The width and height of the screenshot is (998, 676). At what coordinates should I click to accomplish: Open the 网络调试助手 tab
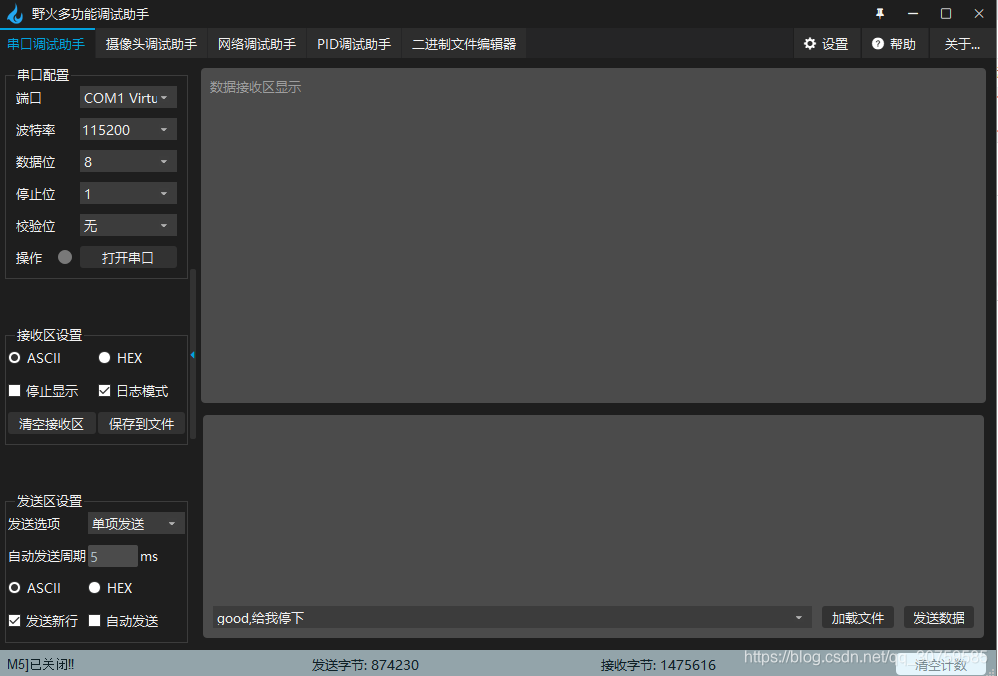coord(257,44)
